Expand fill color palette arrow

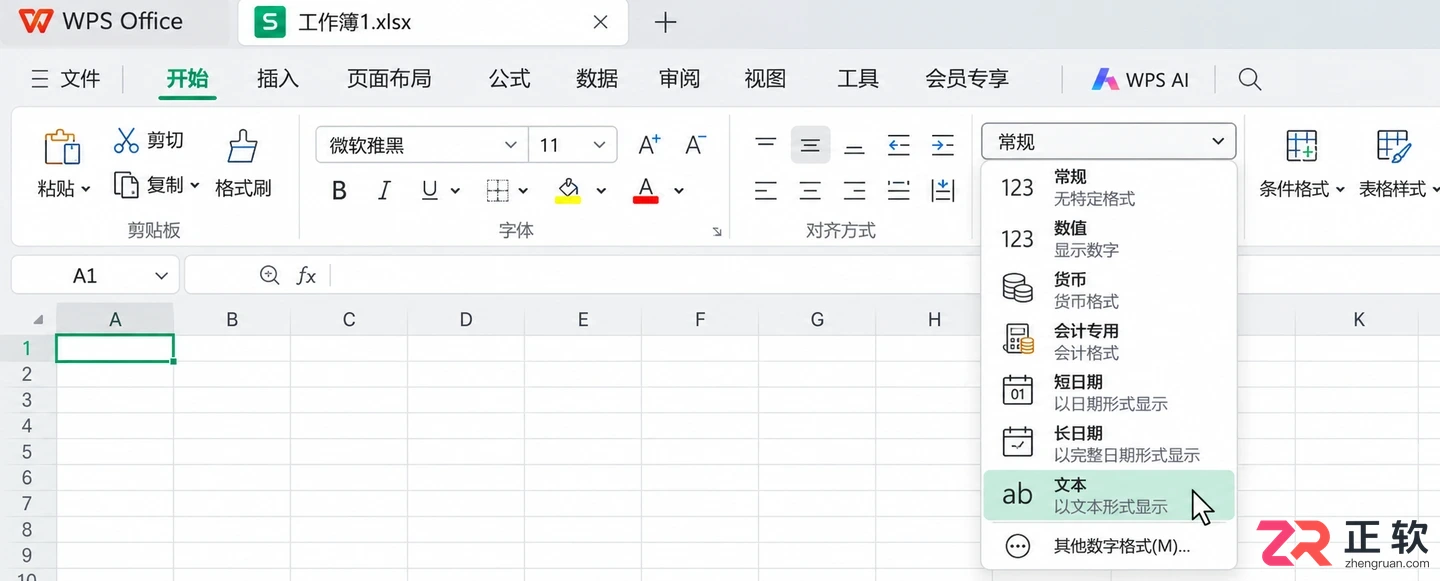coord(601,190)
